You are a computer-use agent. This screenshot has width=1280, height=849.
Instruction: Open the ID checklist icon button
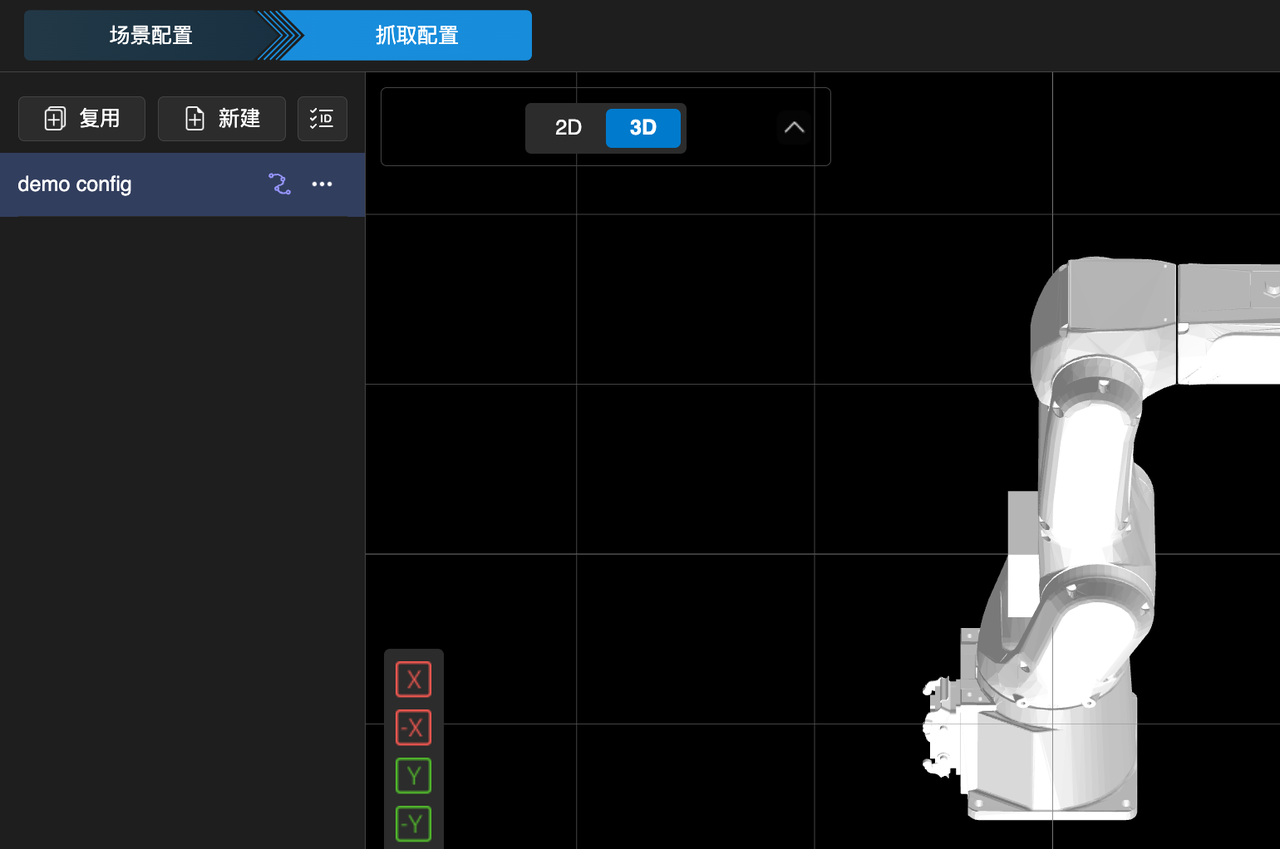click(x=322, y=119)
